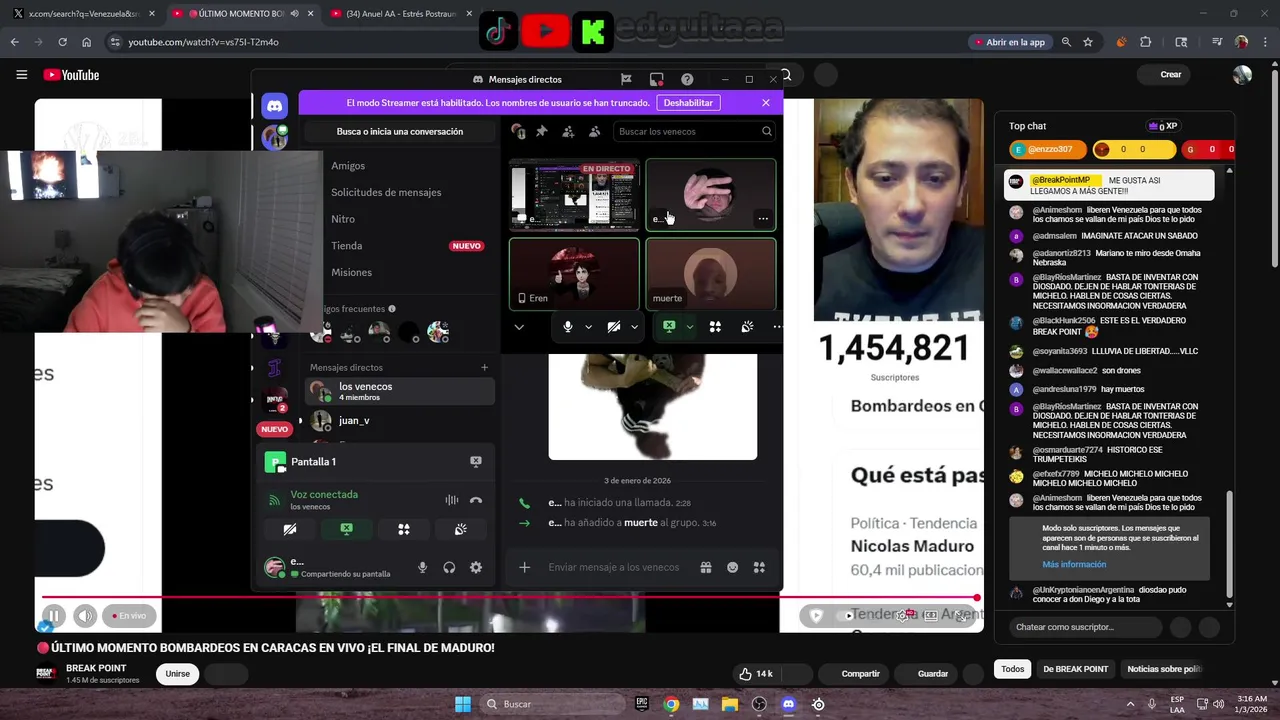Show member list of los venecos
Screen dimensions: 1280x720
tap(595, 131)
